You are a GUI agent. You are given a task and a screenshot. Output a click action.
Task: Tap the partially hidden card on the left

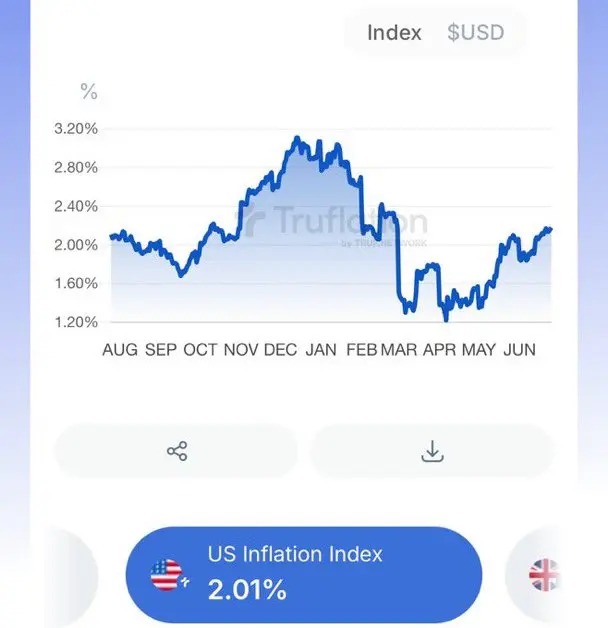tap(70, 577)
